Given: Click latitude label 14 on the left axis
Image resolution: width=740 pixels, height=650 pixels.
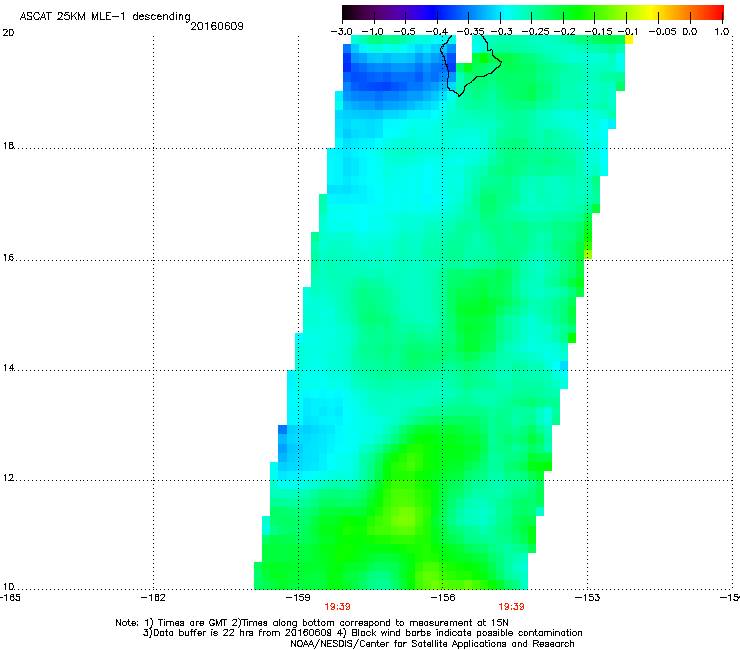Looking at the screenshot, I should point(8,368).
